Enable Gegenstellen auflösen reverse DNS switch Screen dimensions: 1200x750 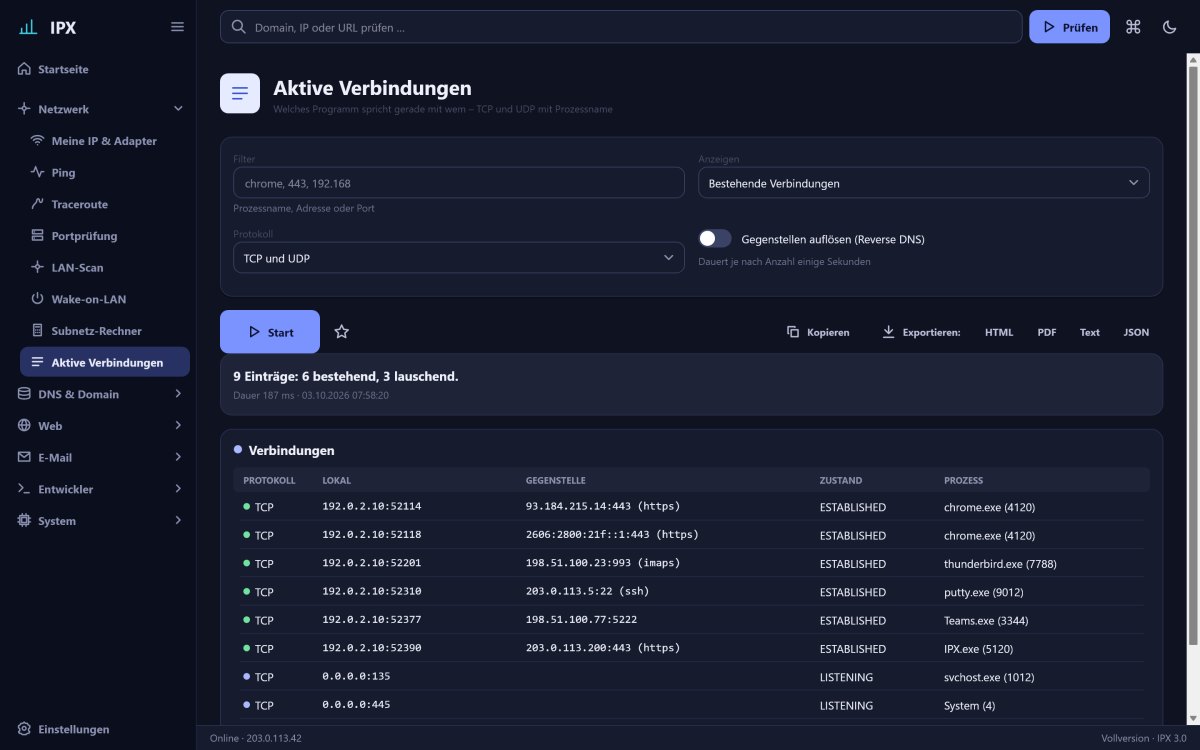pos(715,239)
